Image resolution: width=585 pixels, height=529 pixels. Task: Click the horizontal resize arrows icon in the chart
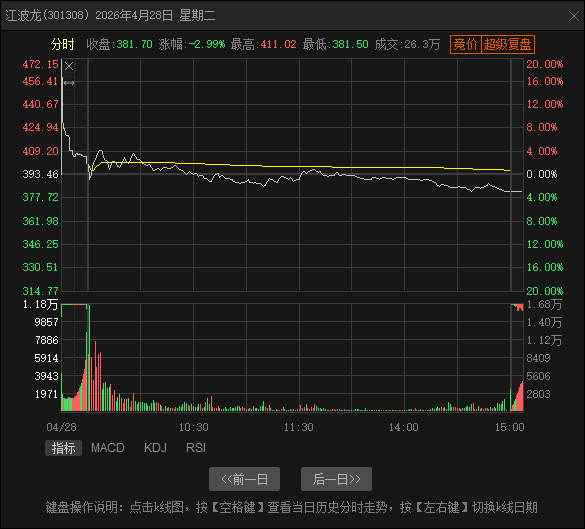pyautogui.click(x=69, y=83)
